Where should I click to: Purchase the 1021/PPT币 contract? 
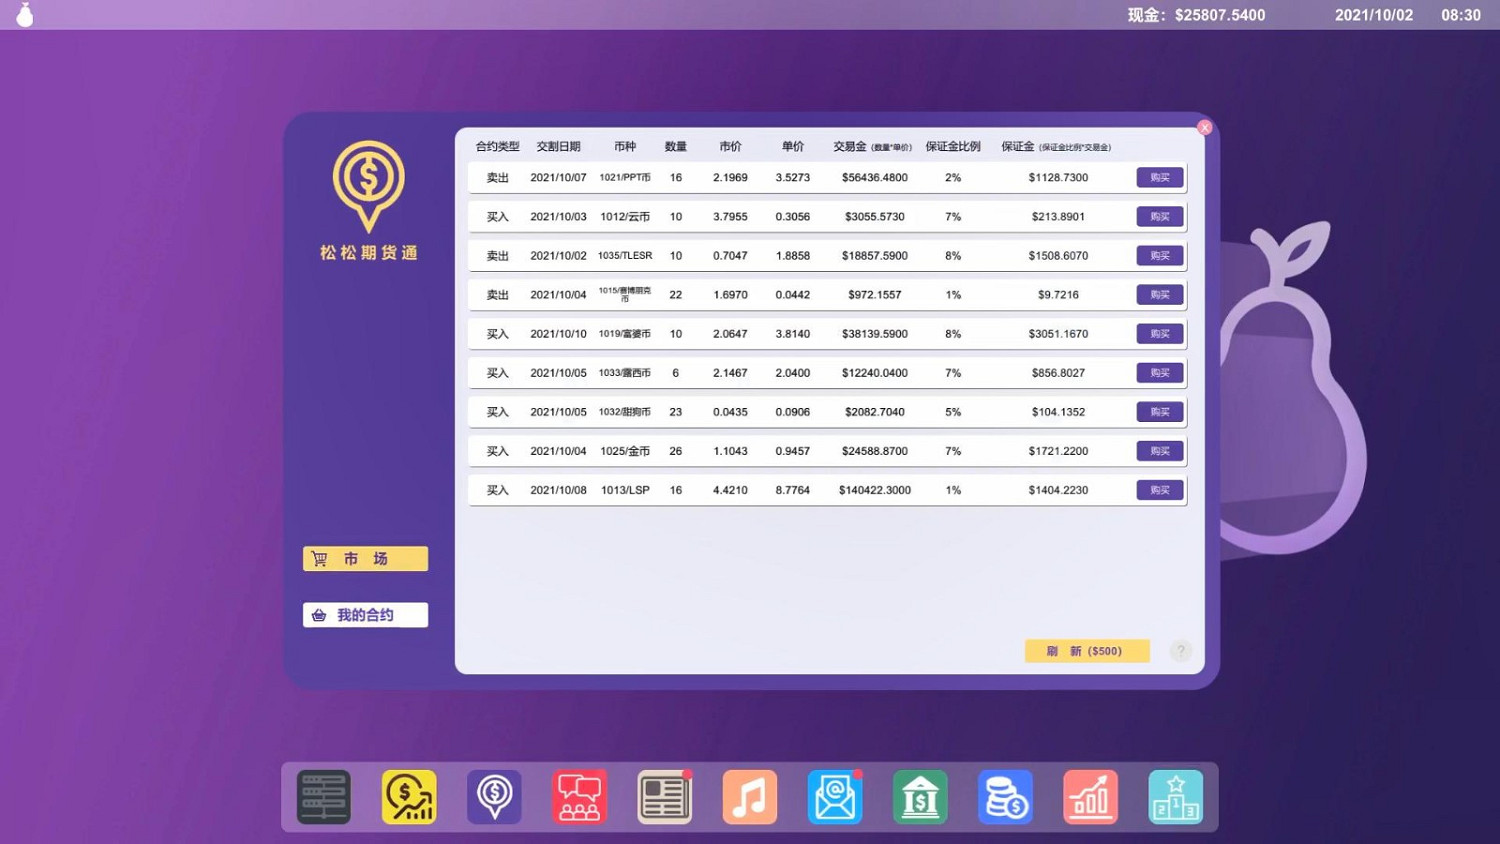point(1159,177)
